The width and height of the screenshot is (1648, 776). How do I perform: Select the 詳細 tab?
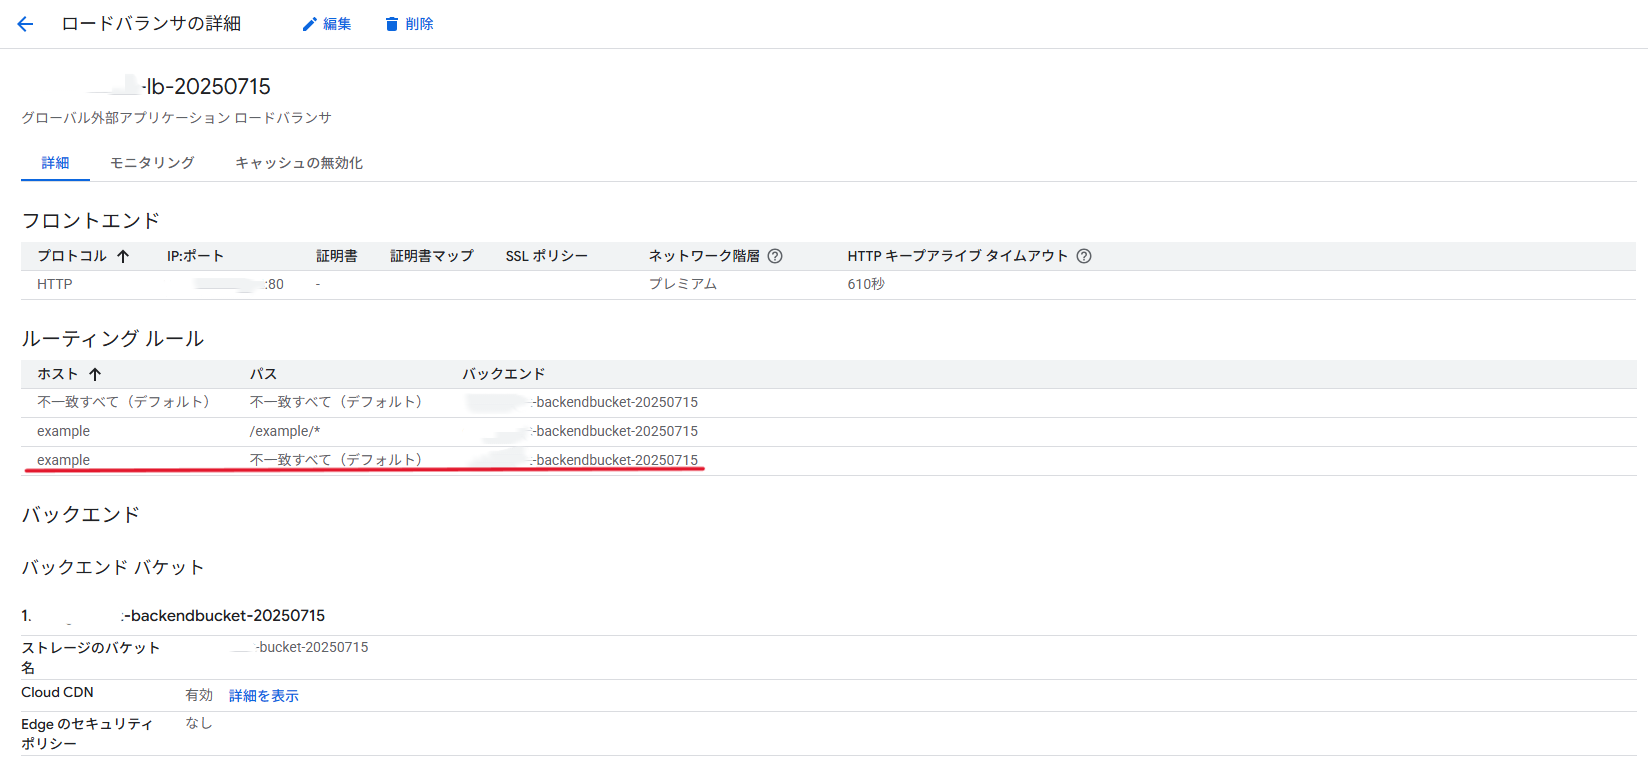tap(55, 163)
